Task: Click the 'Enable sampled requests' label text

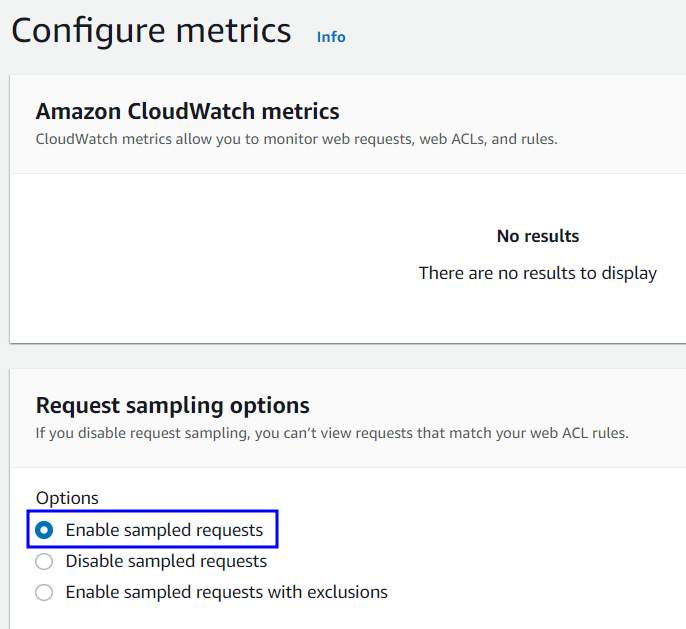Action: (164, 530)
